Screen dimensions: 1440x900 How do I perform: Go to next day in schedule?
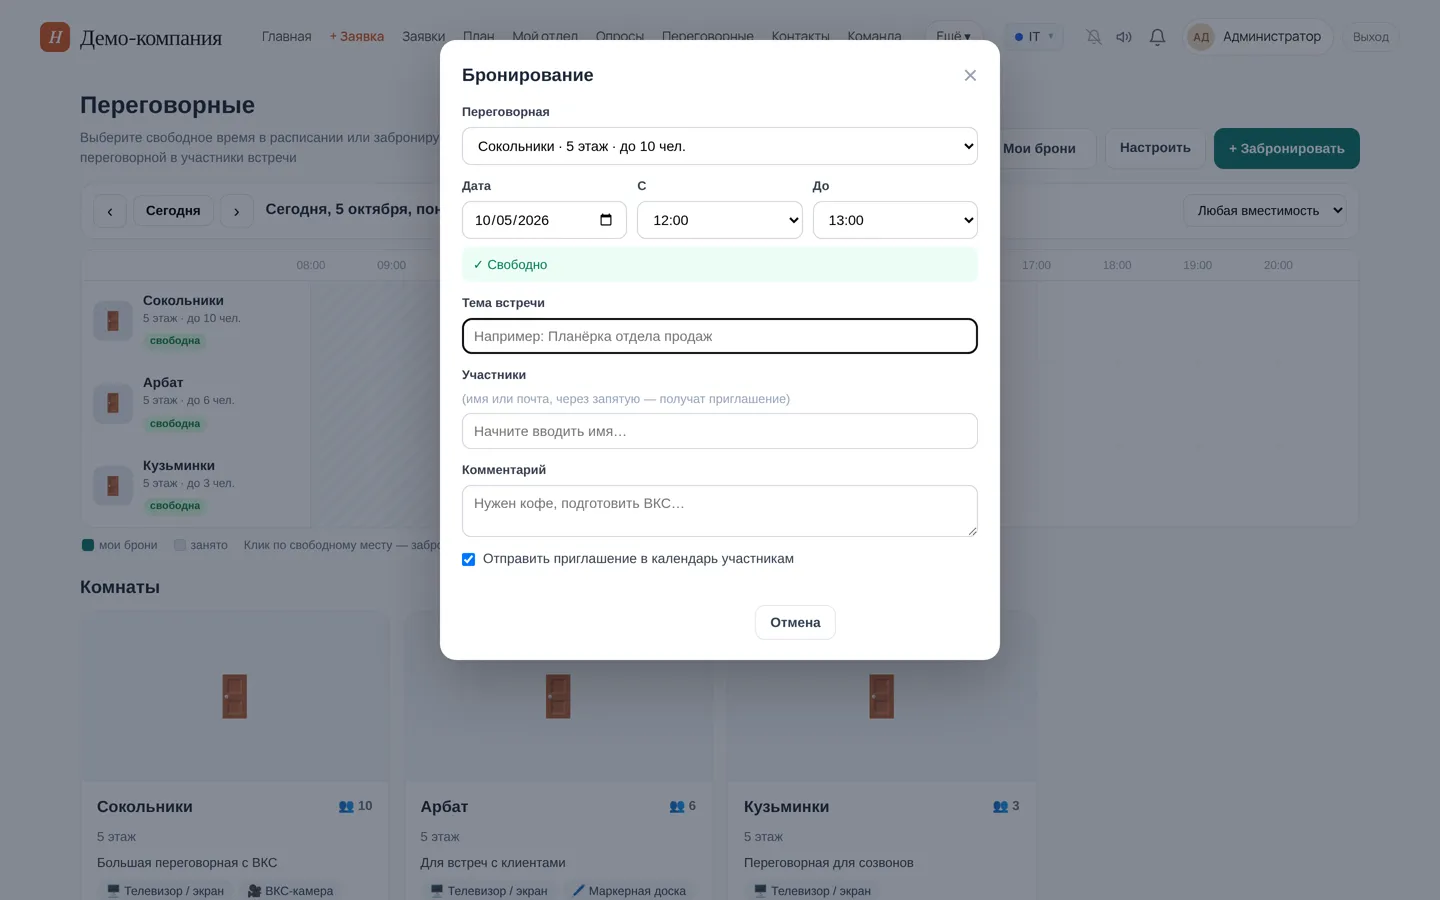[x=236, y=211]
